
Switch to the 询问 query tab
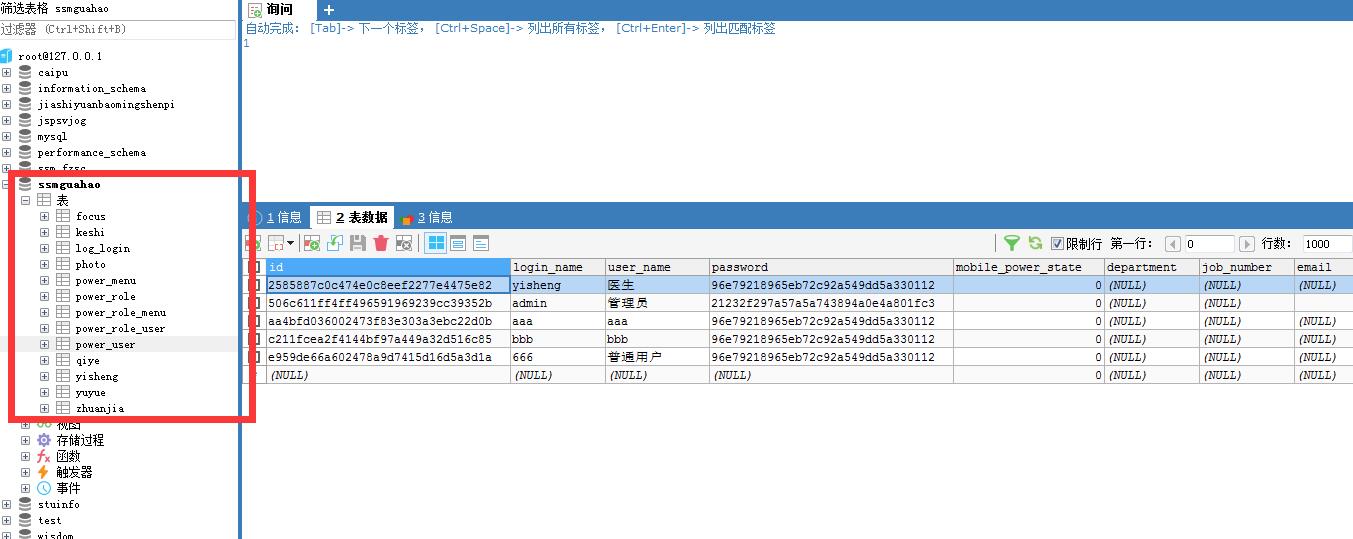279,10
